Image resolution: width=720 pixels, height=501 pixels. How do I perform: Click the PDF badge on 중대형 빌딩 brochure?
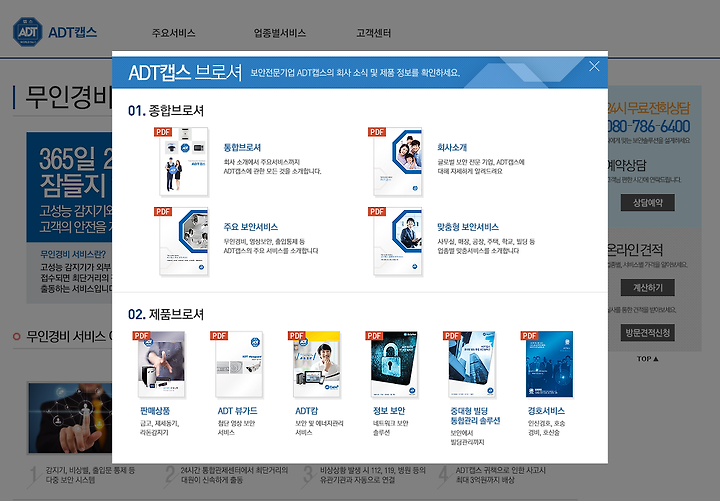[452, 336]
